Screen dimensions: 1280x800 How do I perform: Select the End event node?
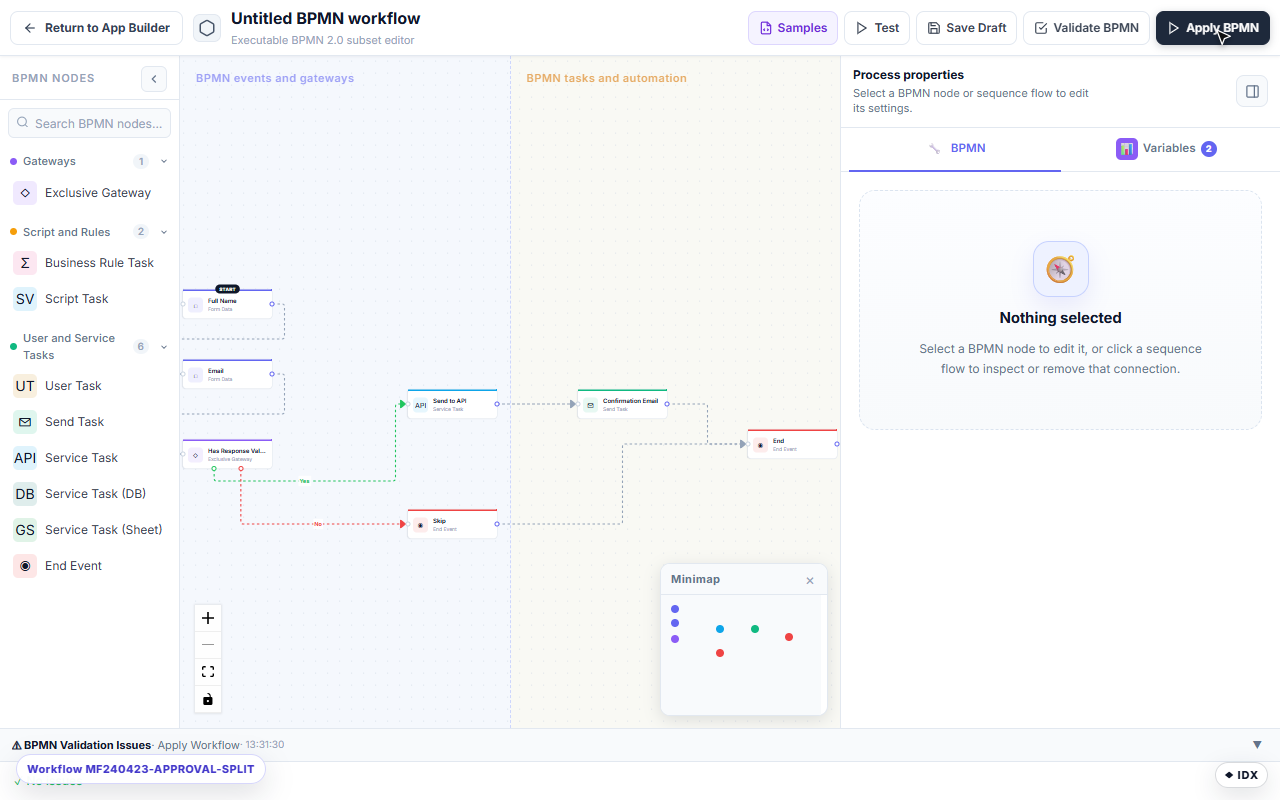(792, 444)
